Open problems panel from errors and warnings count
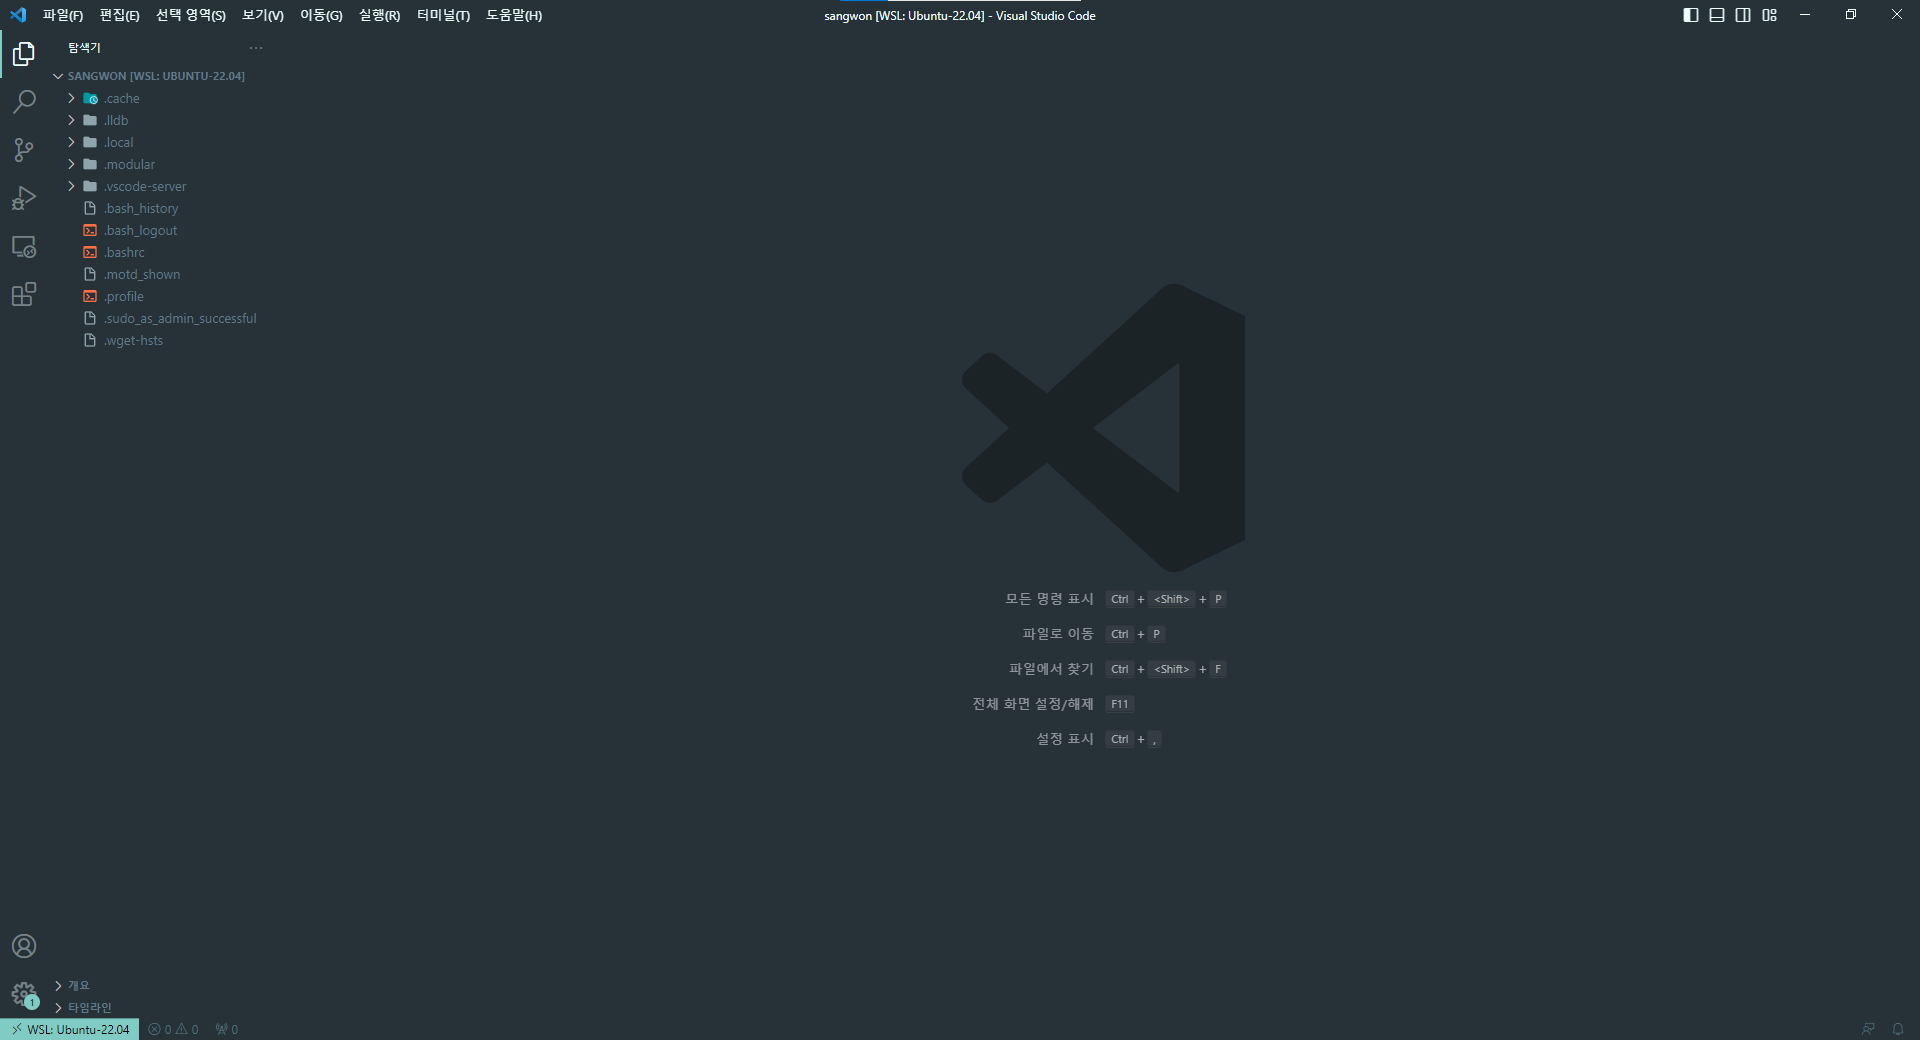 pos(174,1029)
